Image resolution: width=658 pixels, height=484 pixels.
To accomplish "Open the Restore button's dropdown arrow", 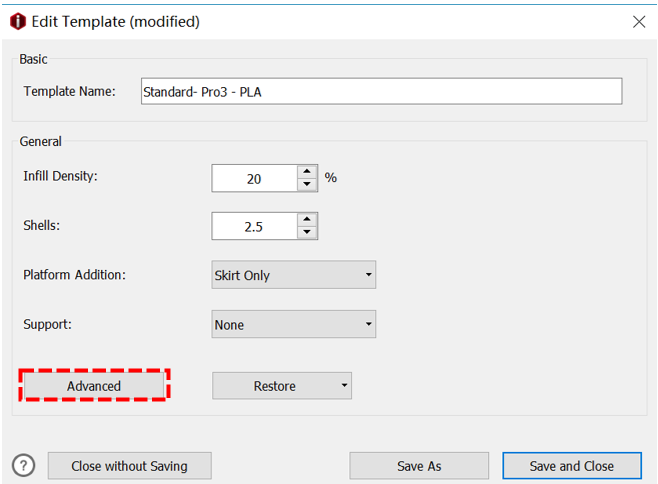I will (343, 386).
